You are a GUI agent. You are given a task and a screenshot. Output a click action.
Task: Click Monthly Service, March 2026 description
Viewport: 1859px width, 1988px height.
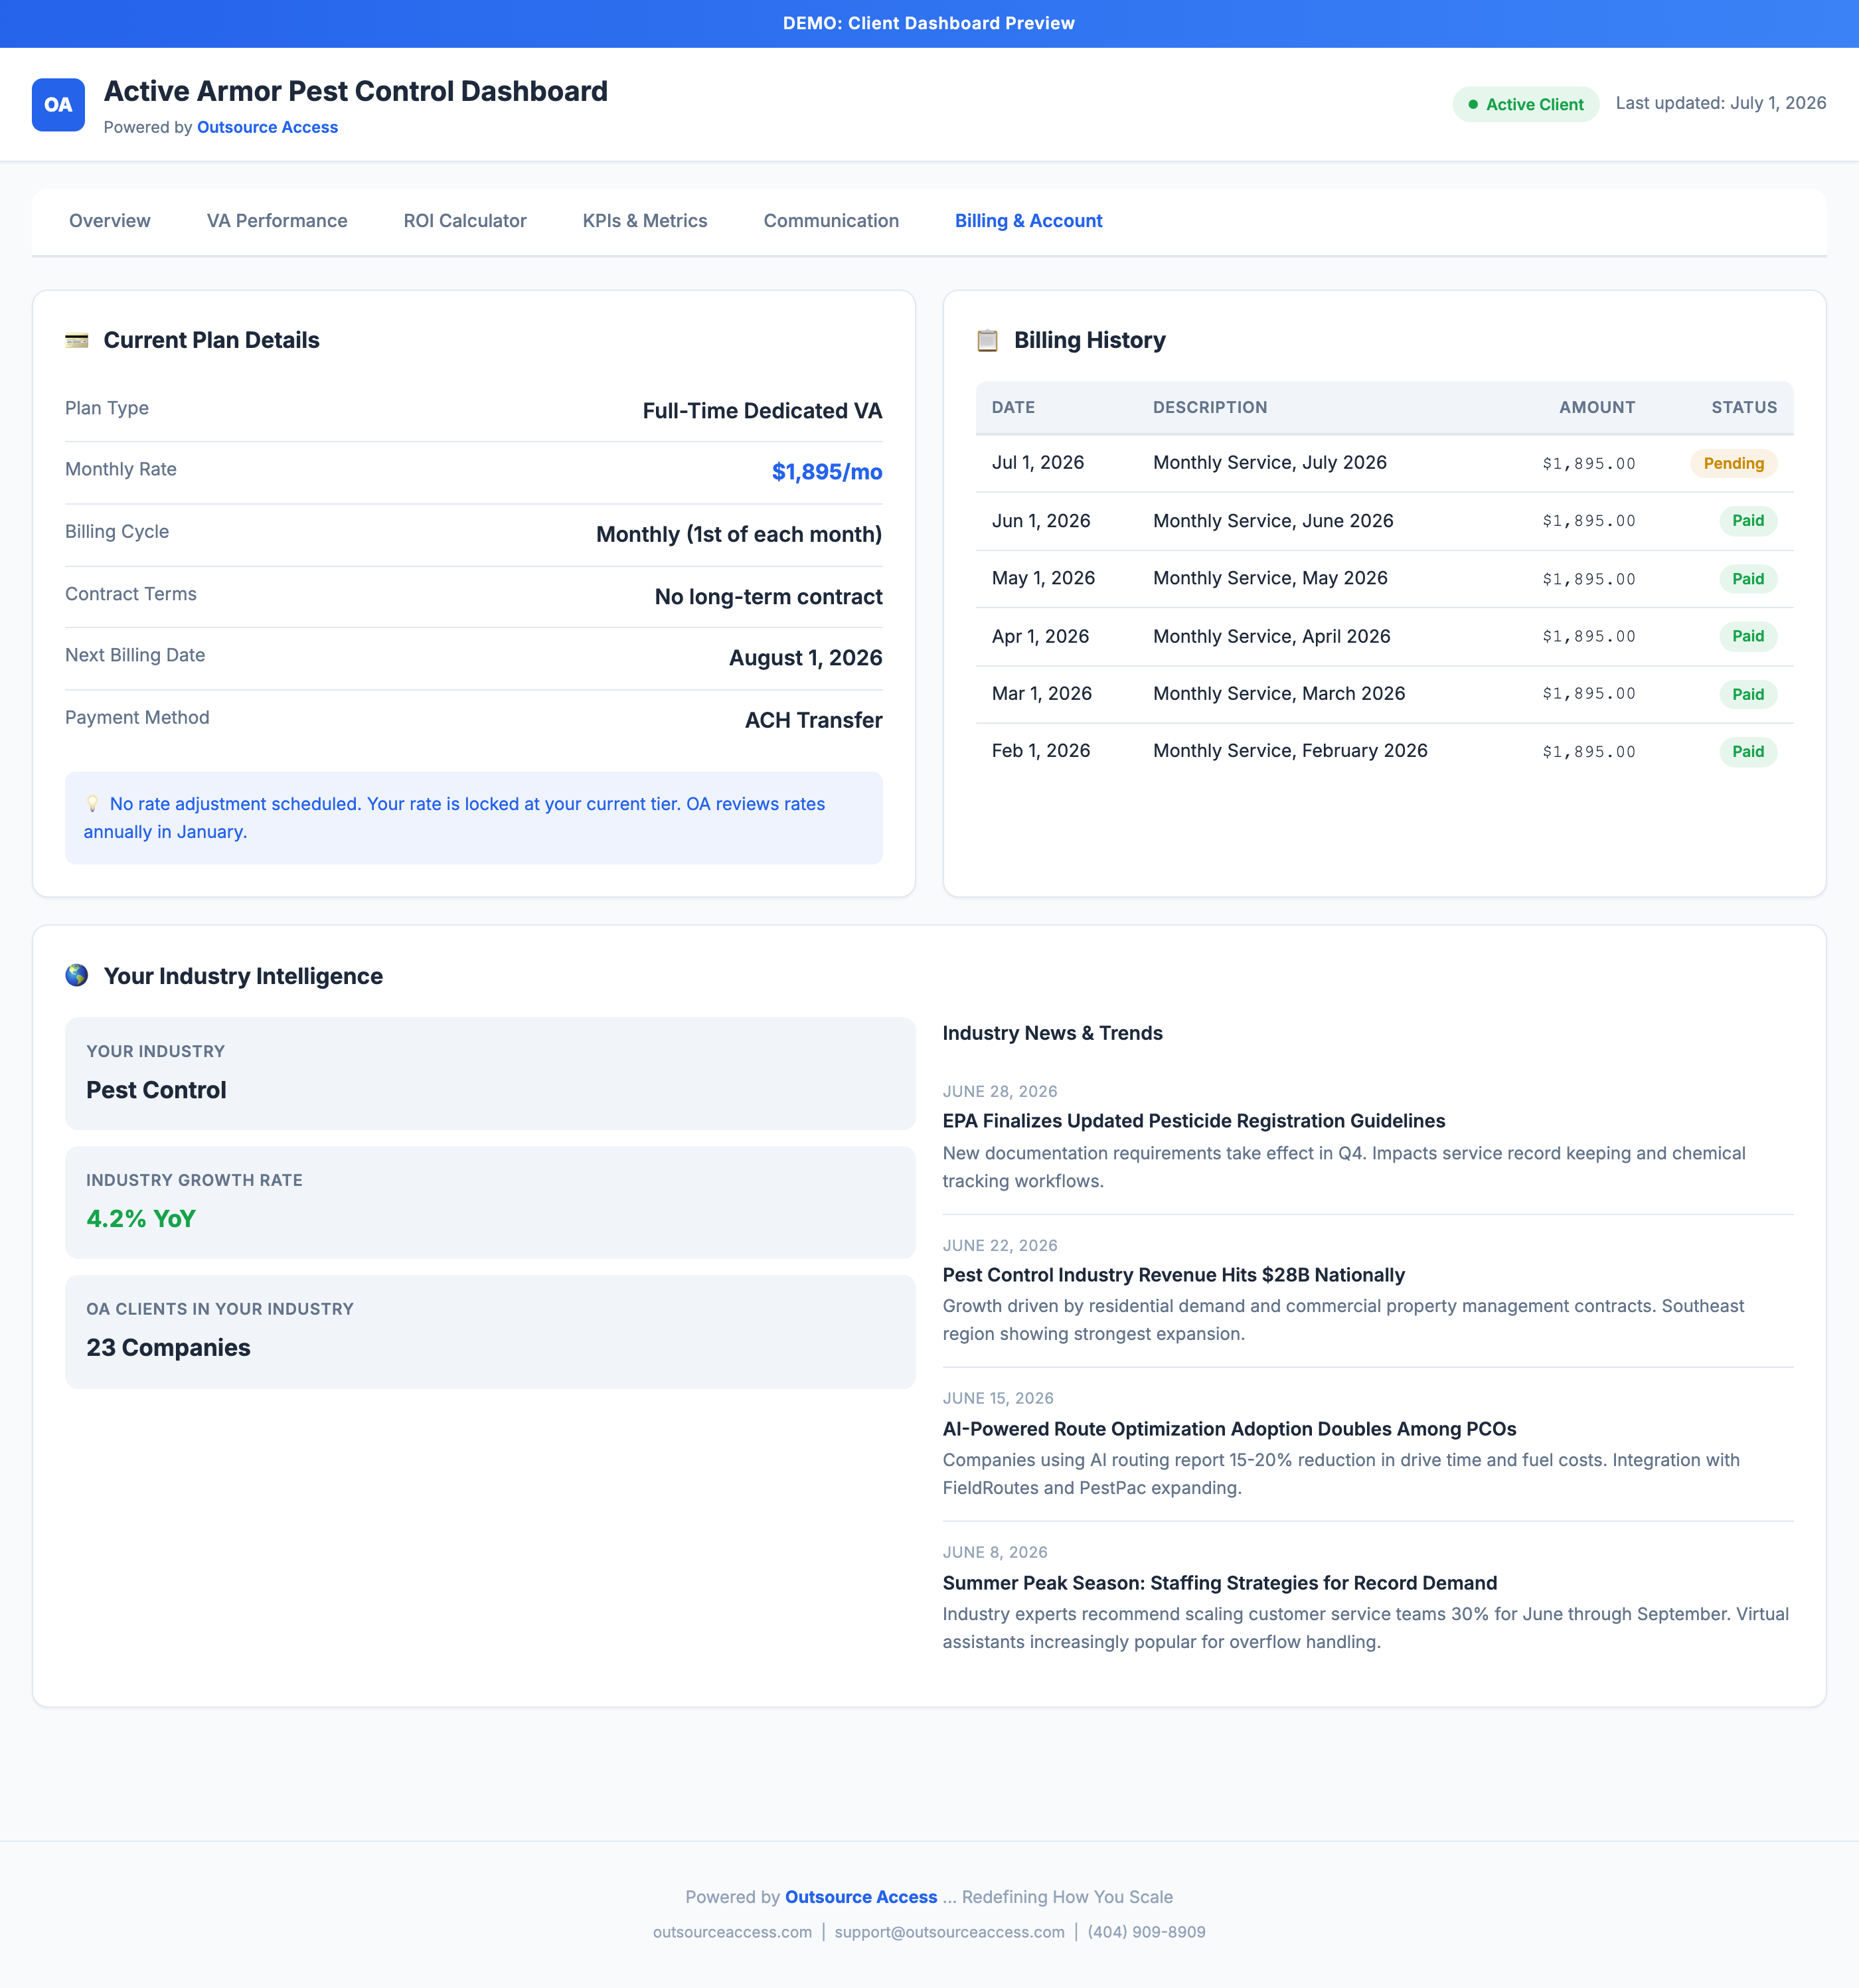pyautogui.click(x=1279, y=694)
